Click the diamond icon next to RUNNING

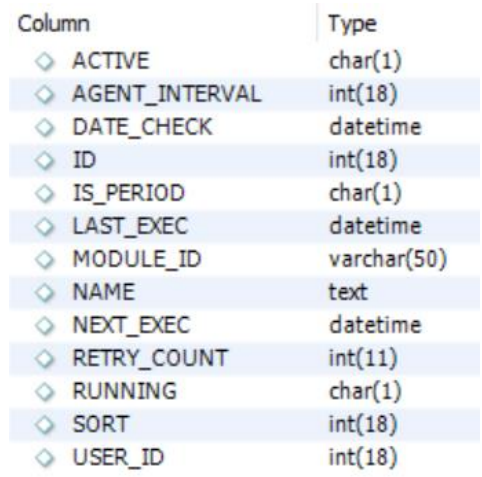point(44,392)
